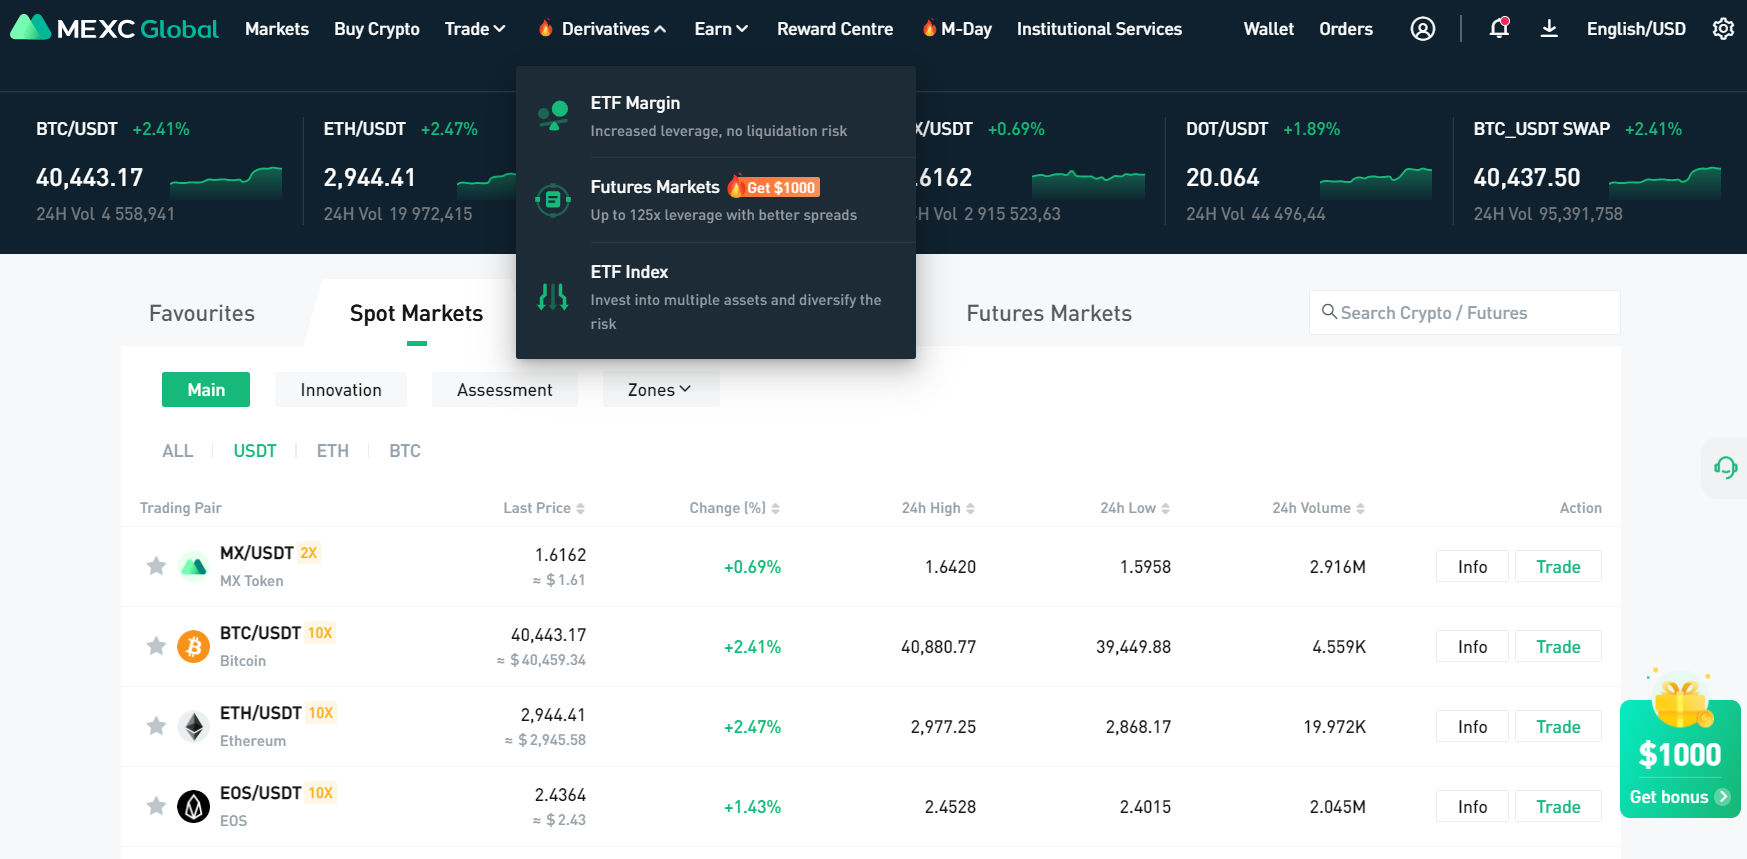Click Info button for EOS/USDT
Viewport: 1747px width, 859px height.
point(1472,806)
